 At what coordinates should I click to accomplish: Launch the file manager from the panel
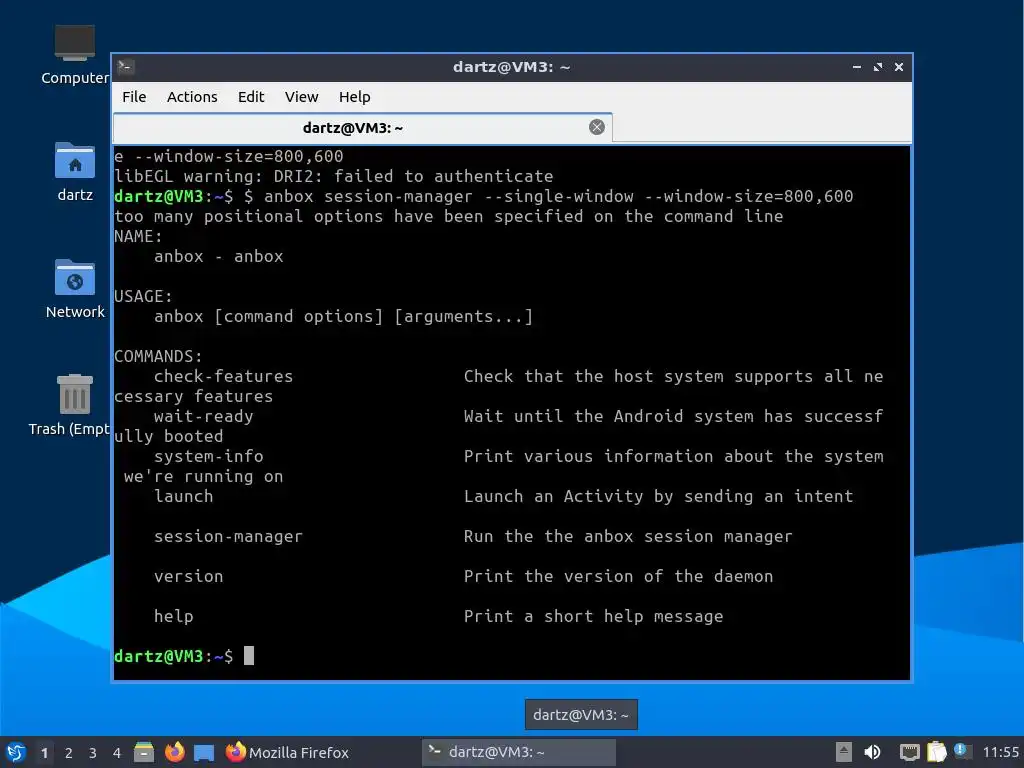pos(144,752)
